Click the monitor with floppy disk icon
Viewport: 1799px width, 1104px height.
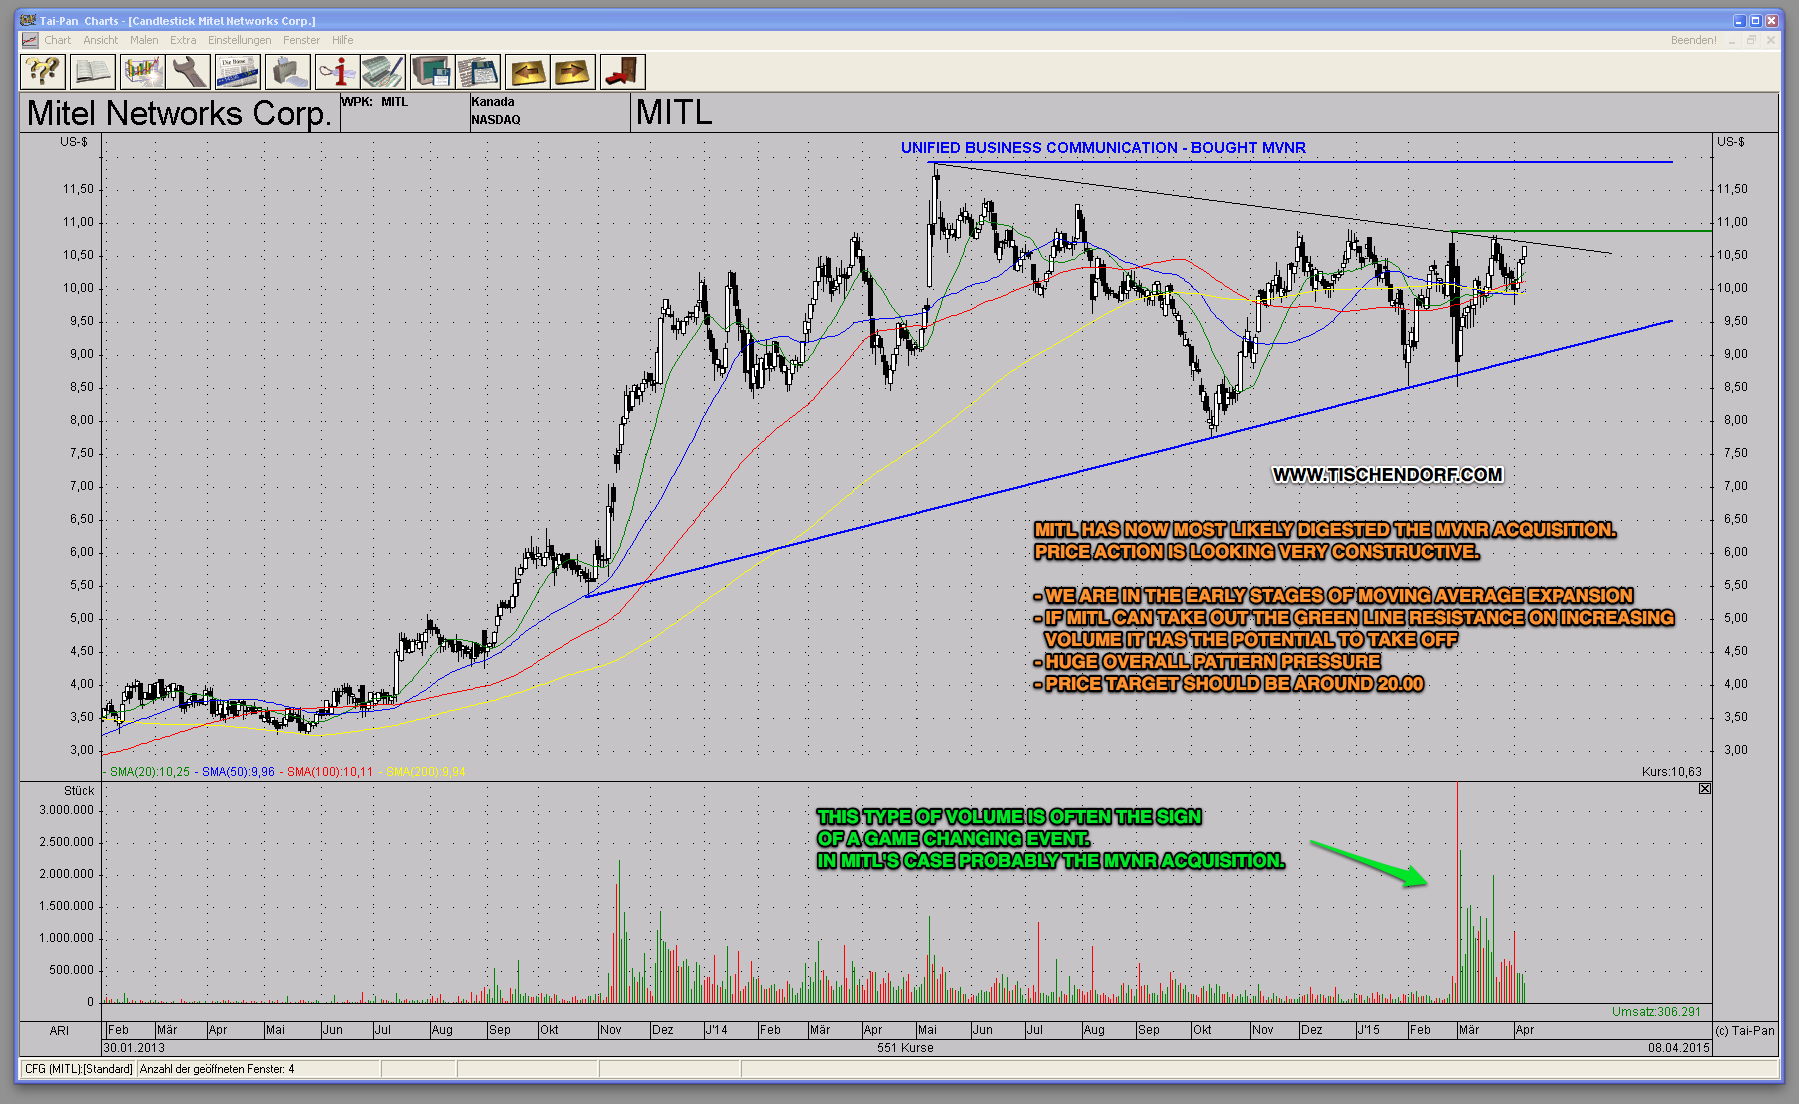(432, 72)
